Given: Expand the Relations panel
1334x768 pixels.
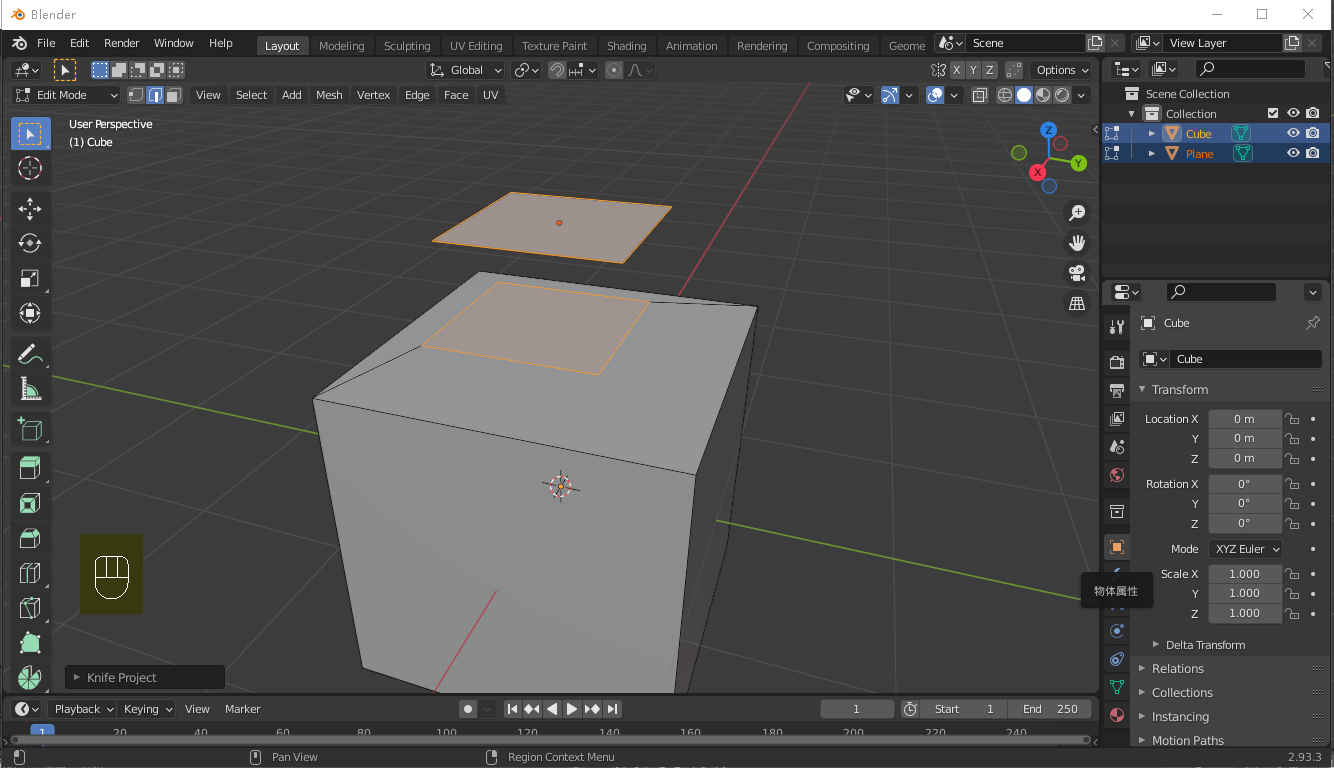Looking at the screenshot, I should pyautogui.click(x=1178, y=669).
